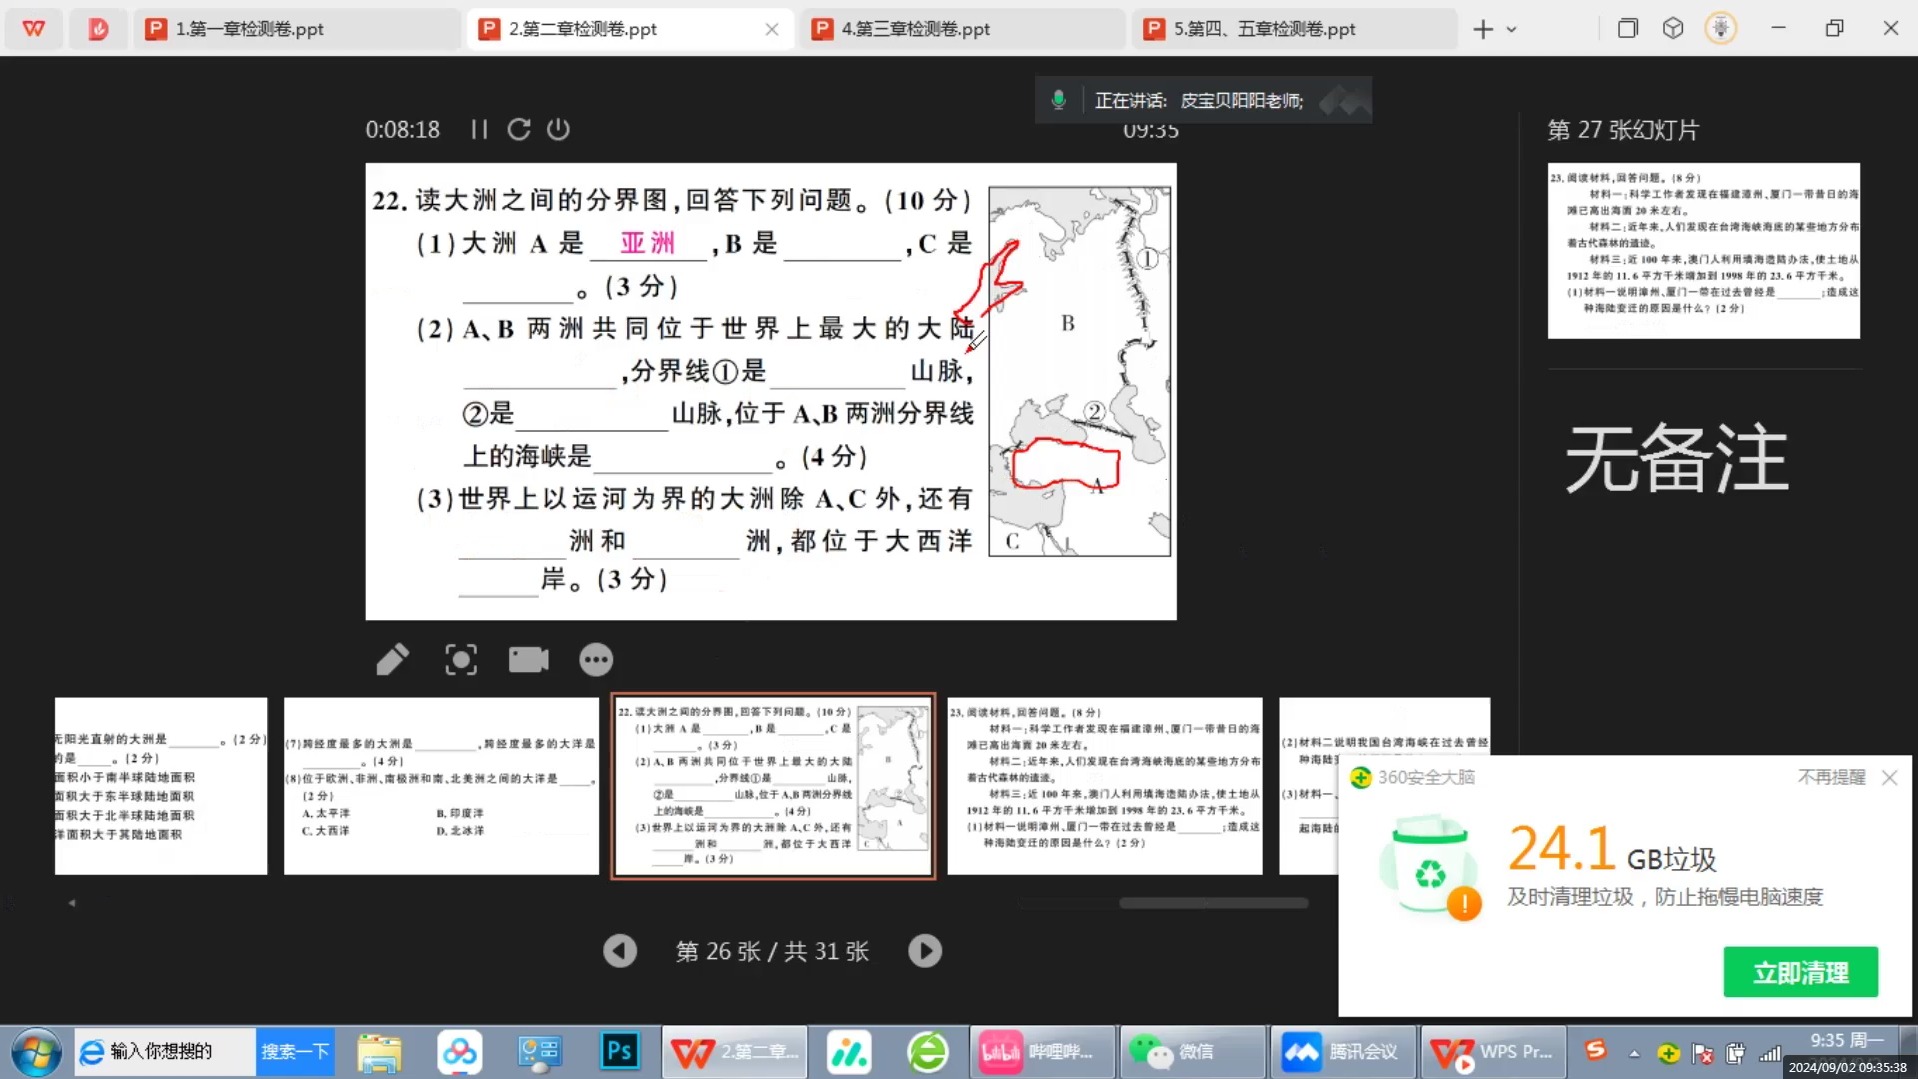Advance to next slide with right arrow
The image size is (1918, 1079).
[x=924, y=951]
